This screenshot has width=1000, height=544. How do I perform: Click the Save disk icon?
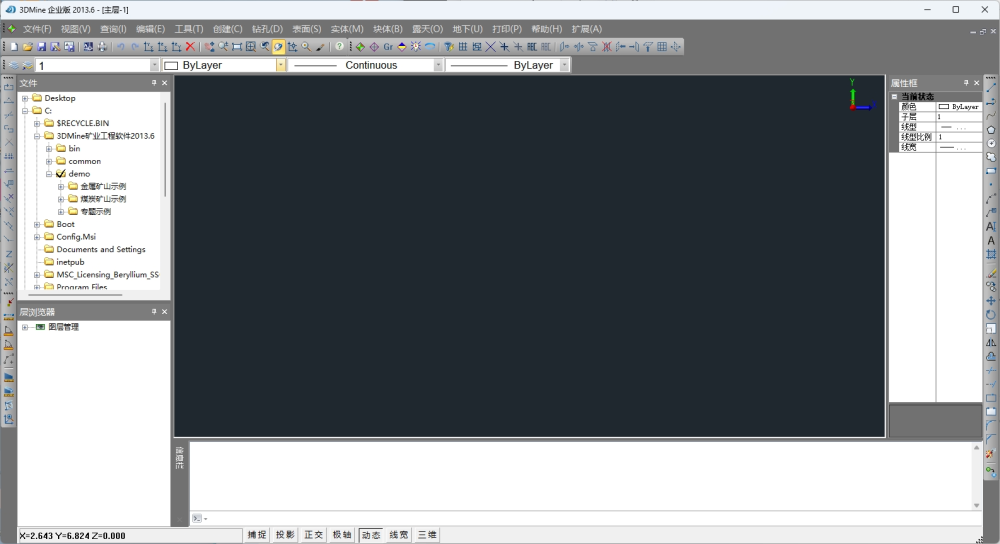42,47
